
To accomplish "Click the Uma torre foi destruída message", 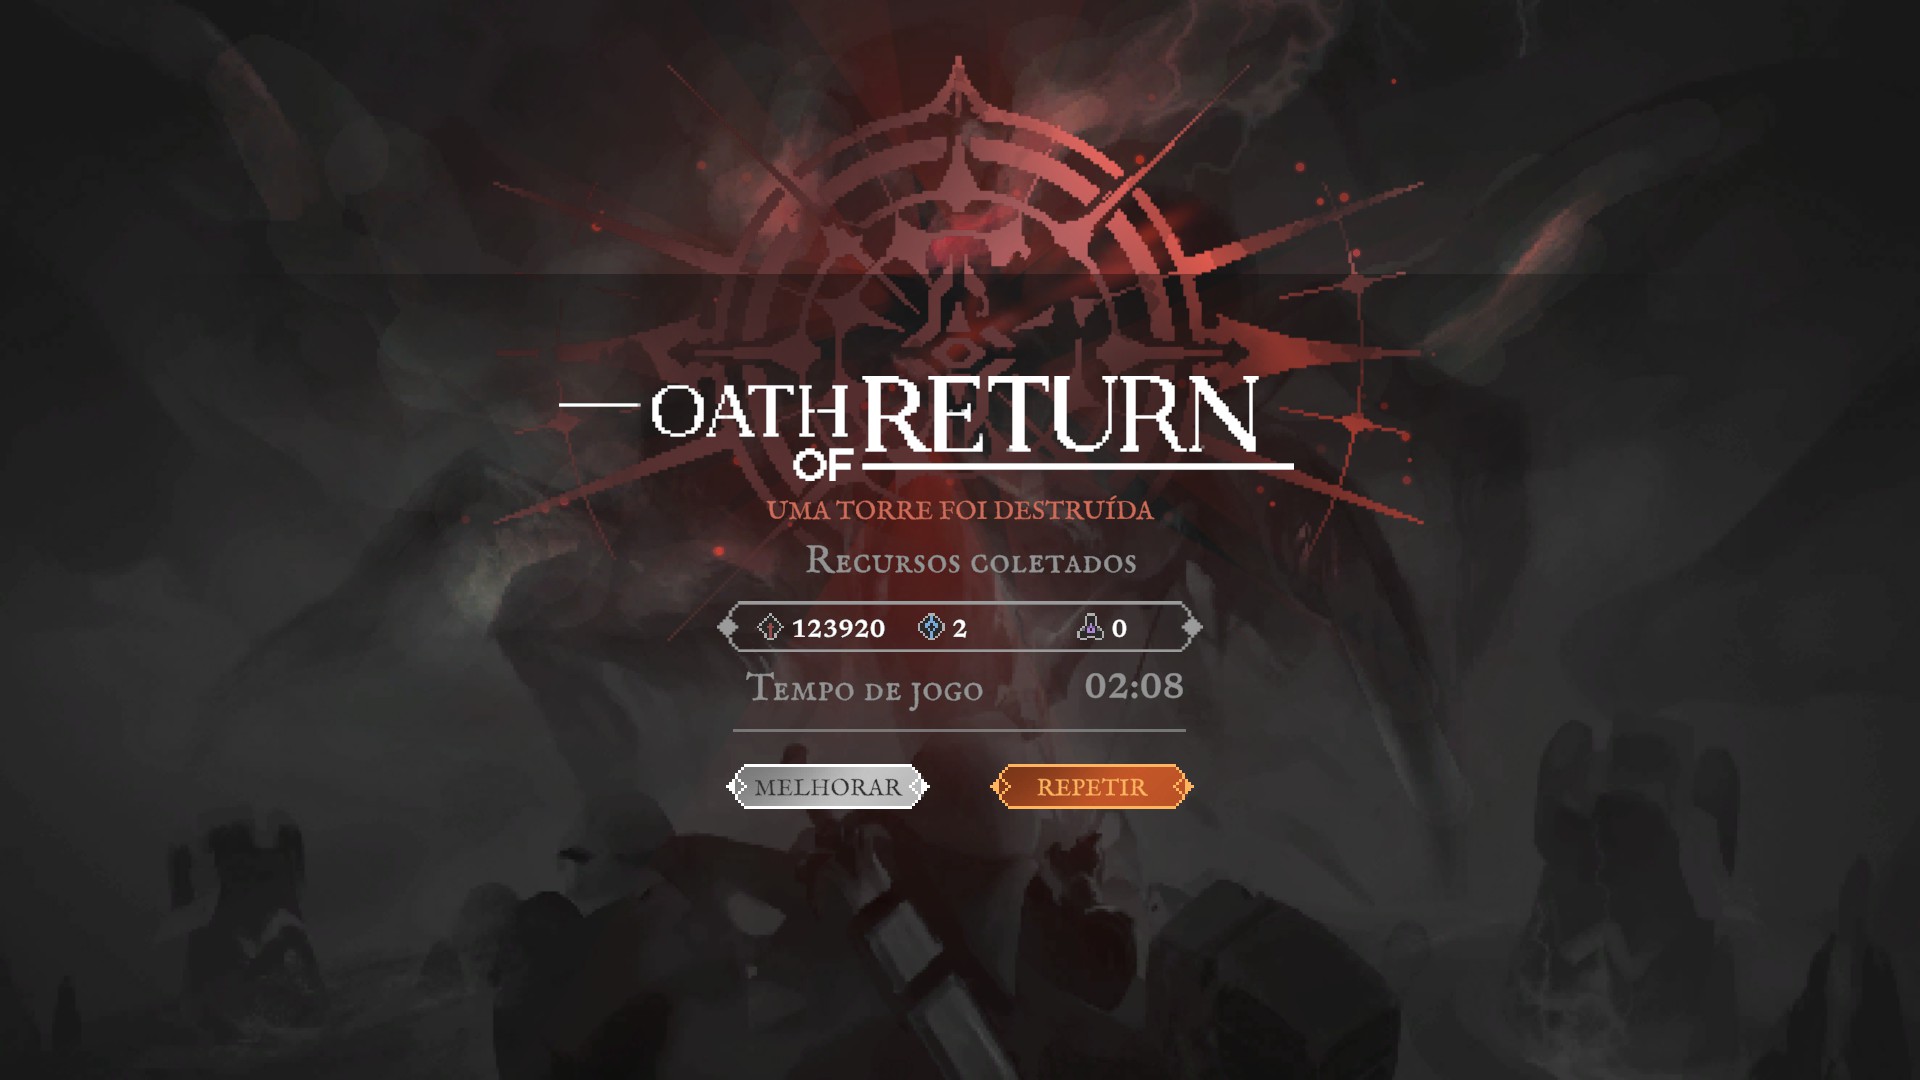I will [960, 510].
